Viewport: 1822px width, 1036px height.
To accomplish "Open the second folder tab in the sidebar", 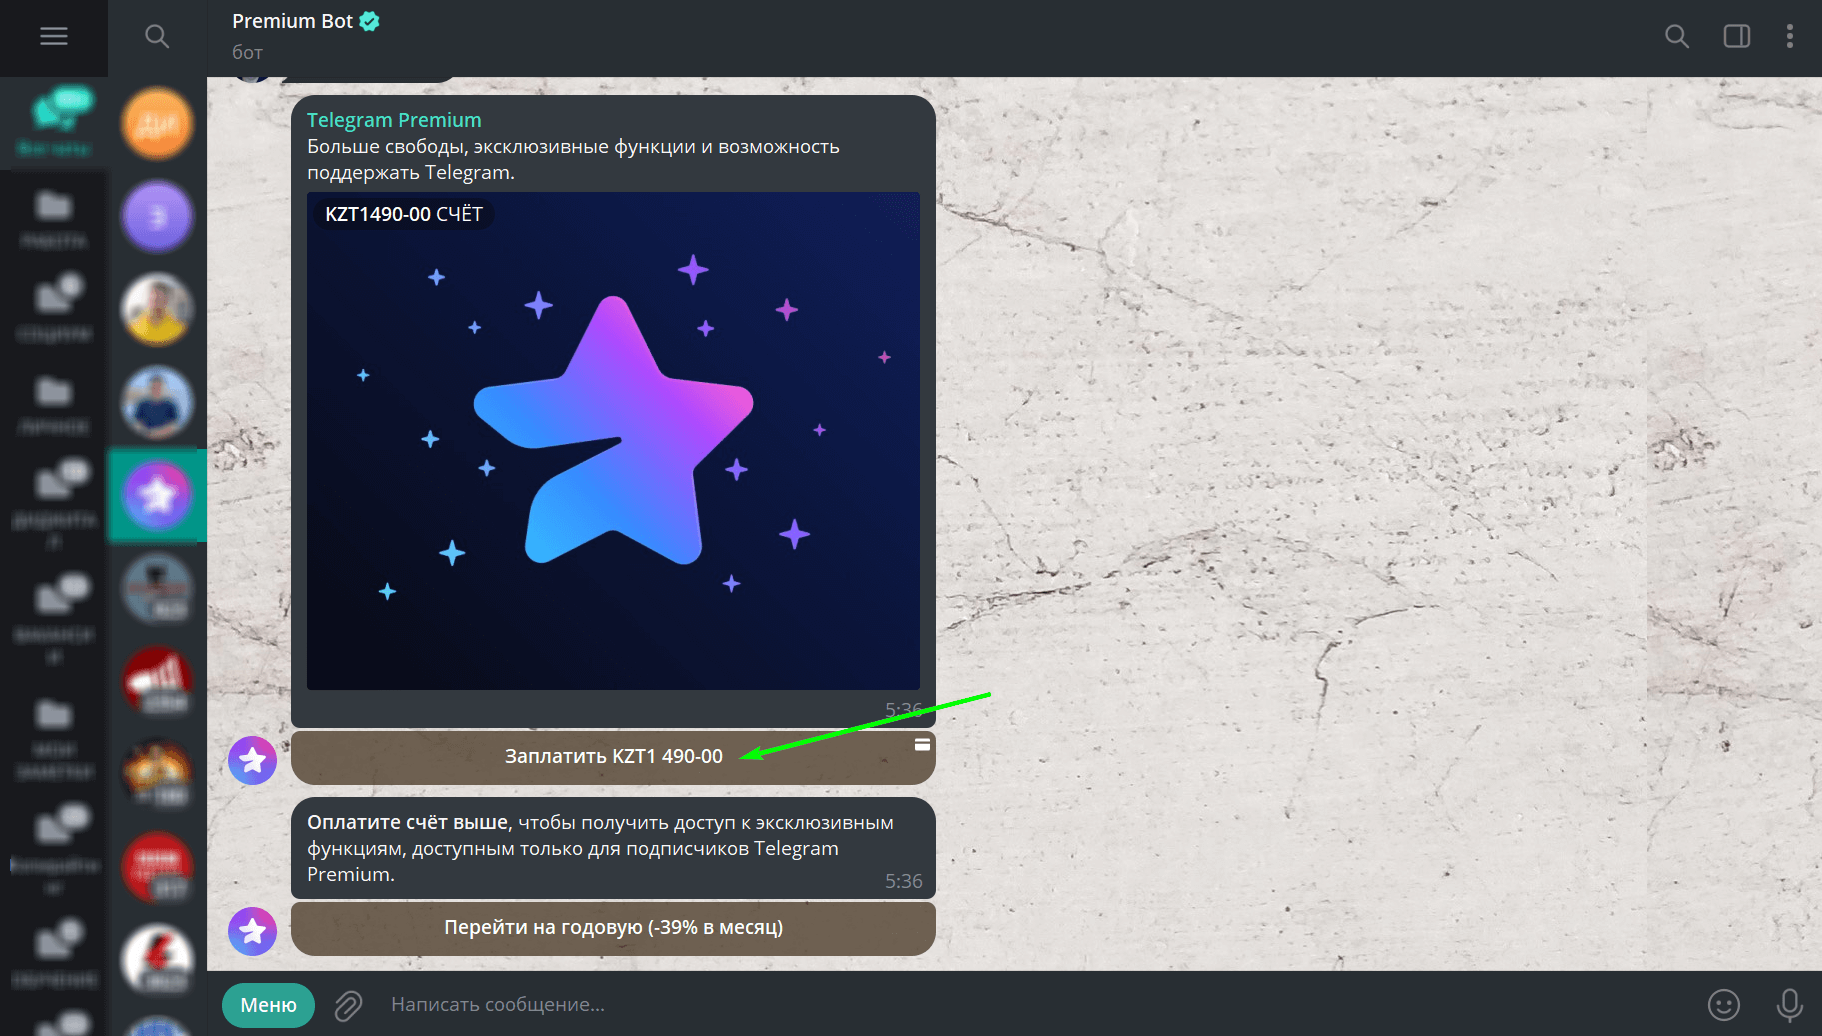I will click(x=54, y=219).
